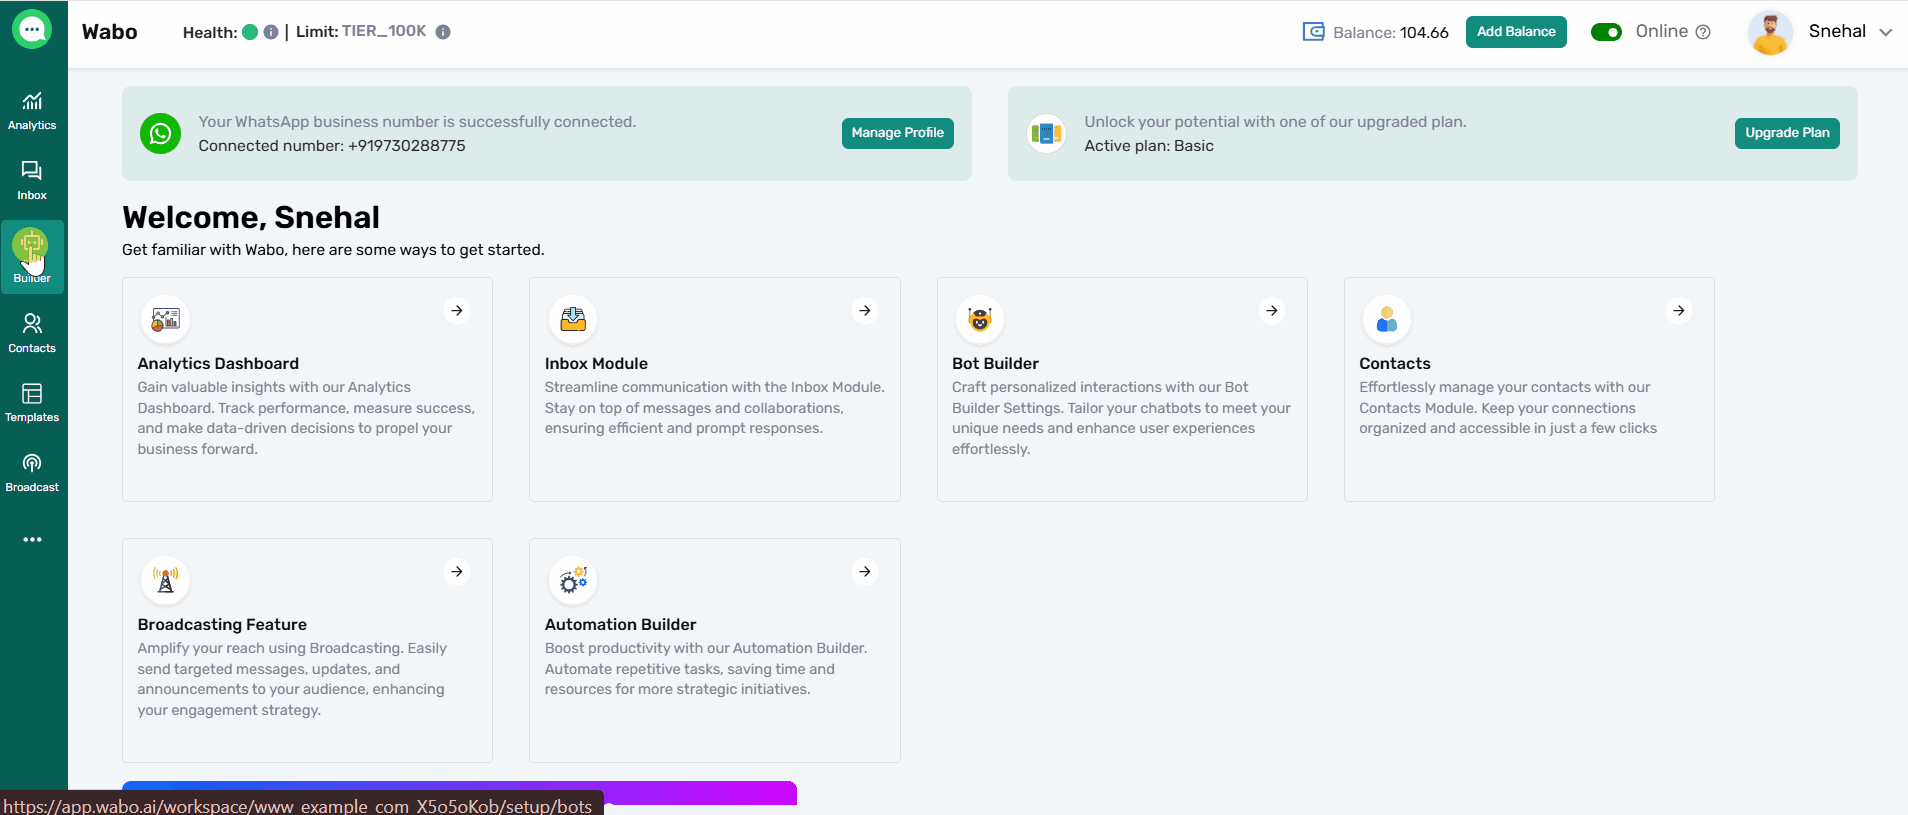
Task: Open Analytics in the sidebar
Action: pyautogui.click(x=32, y=110)
